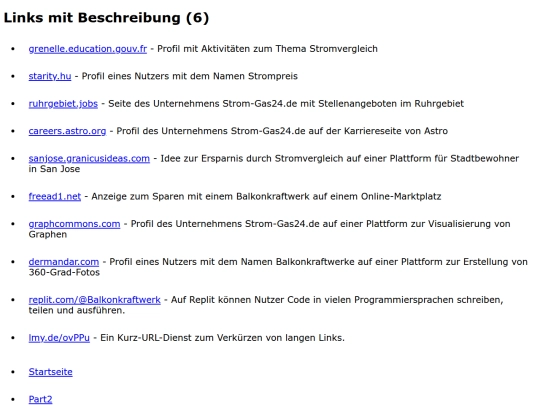Click text 'Auf Replit können Nutzer Code'

(x=240, y=300)
